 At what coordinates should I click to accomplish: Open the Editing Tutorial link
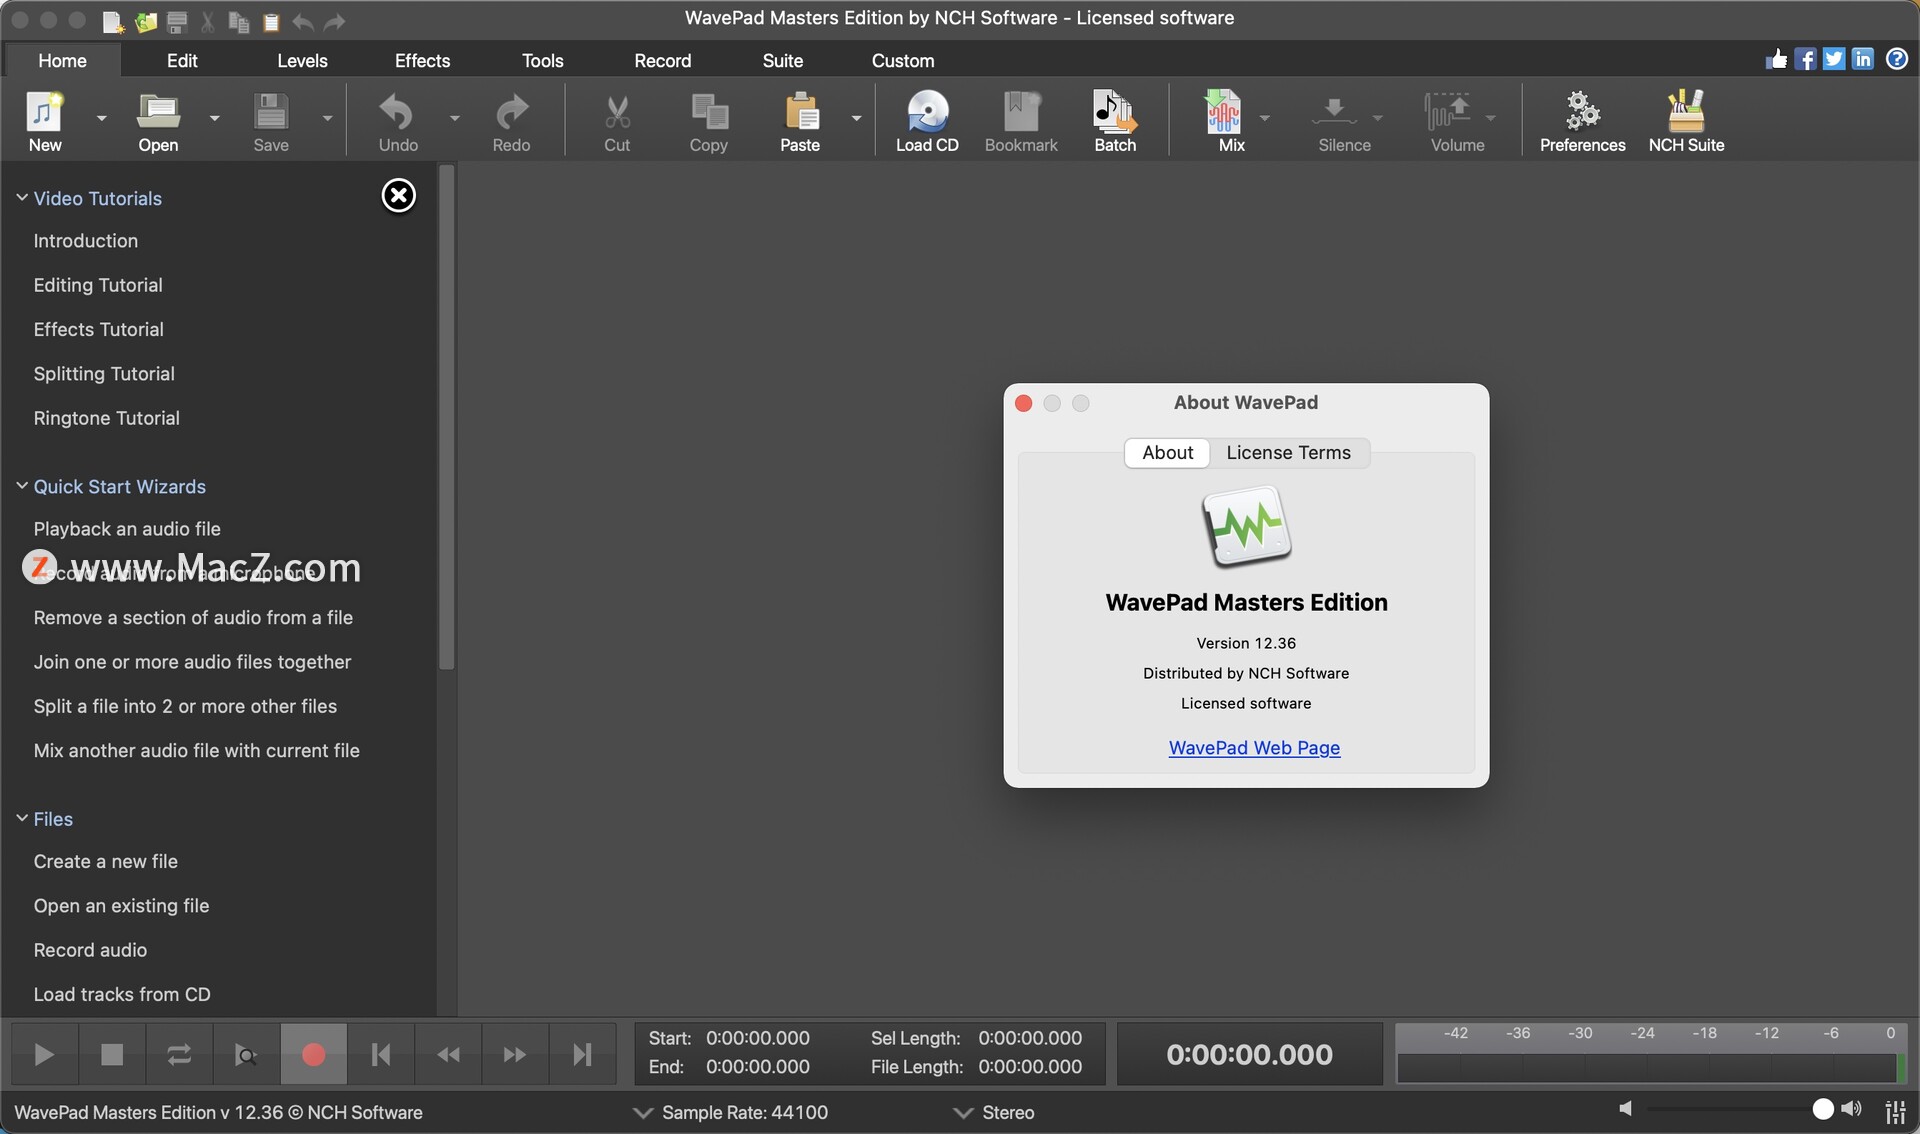98,285
